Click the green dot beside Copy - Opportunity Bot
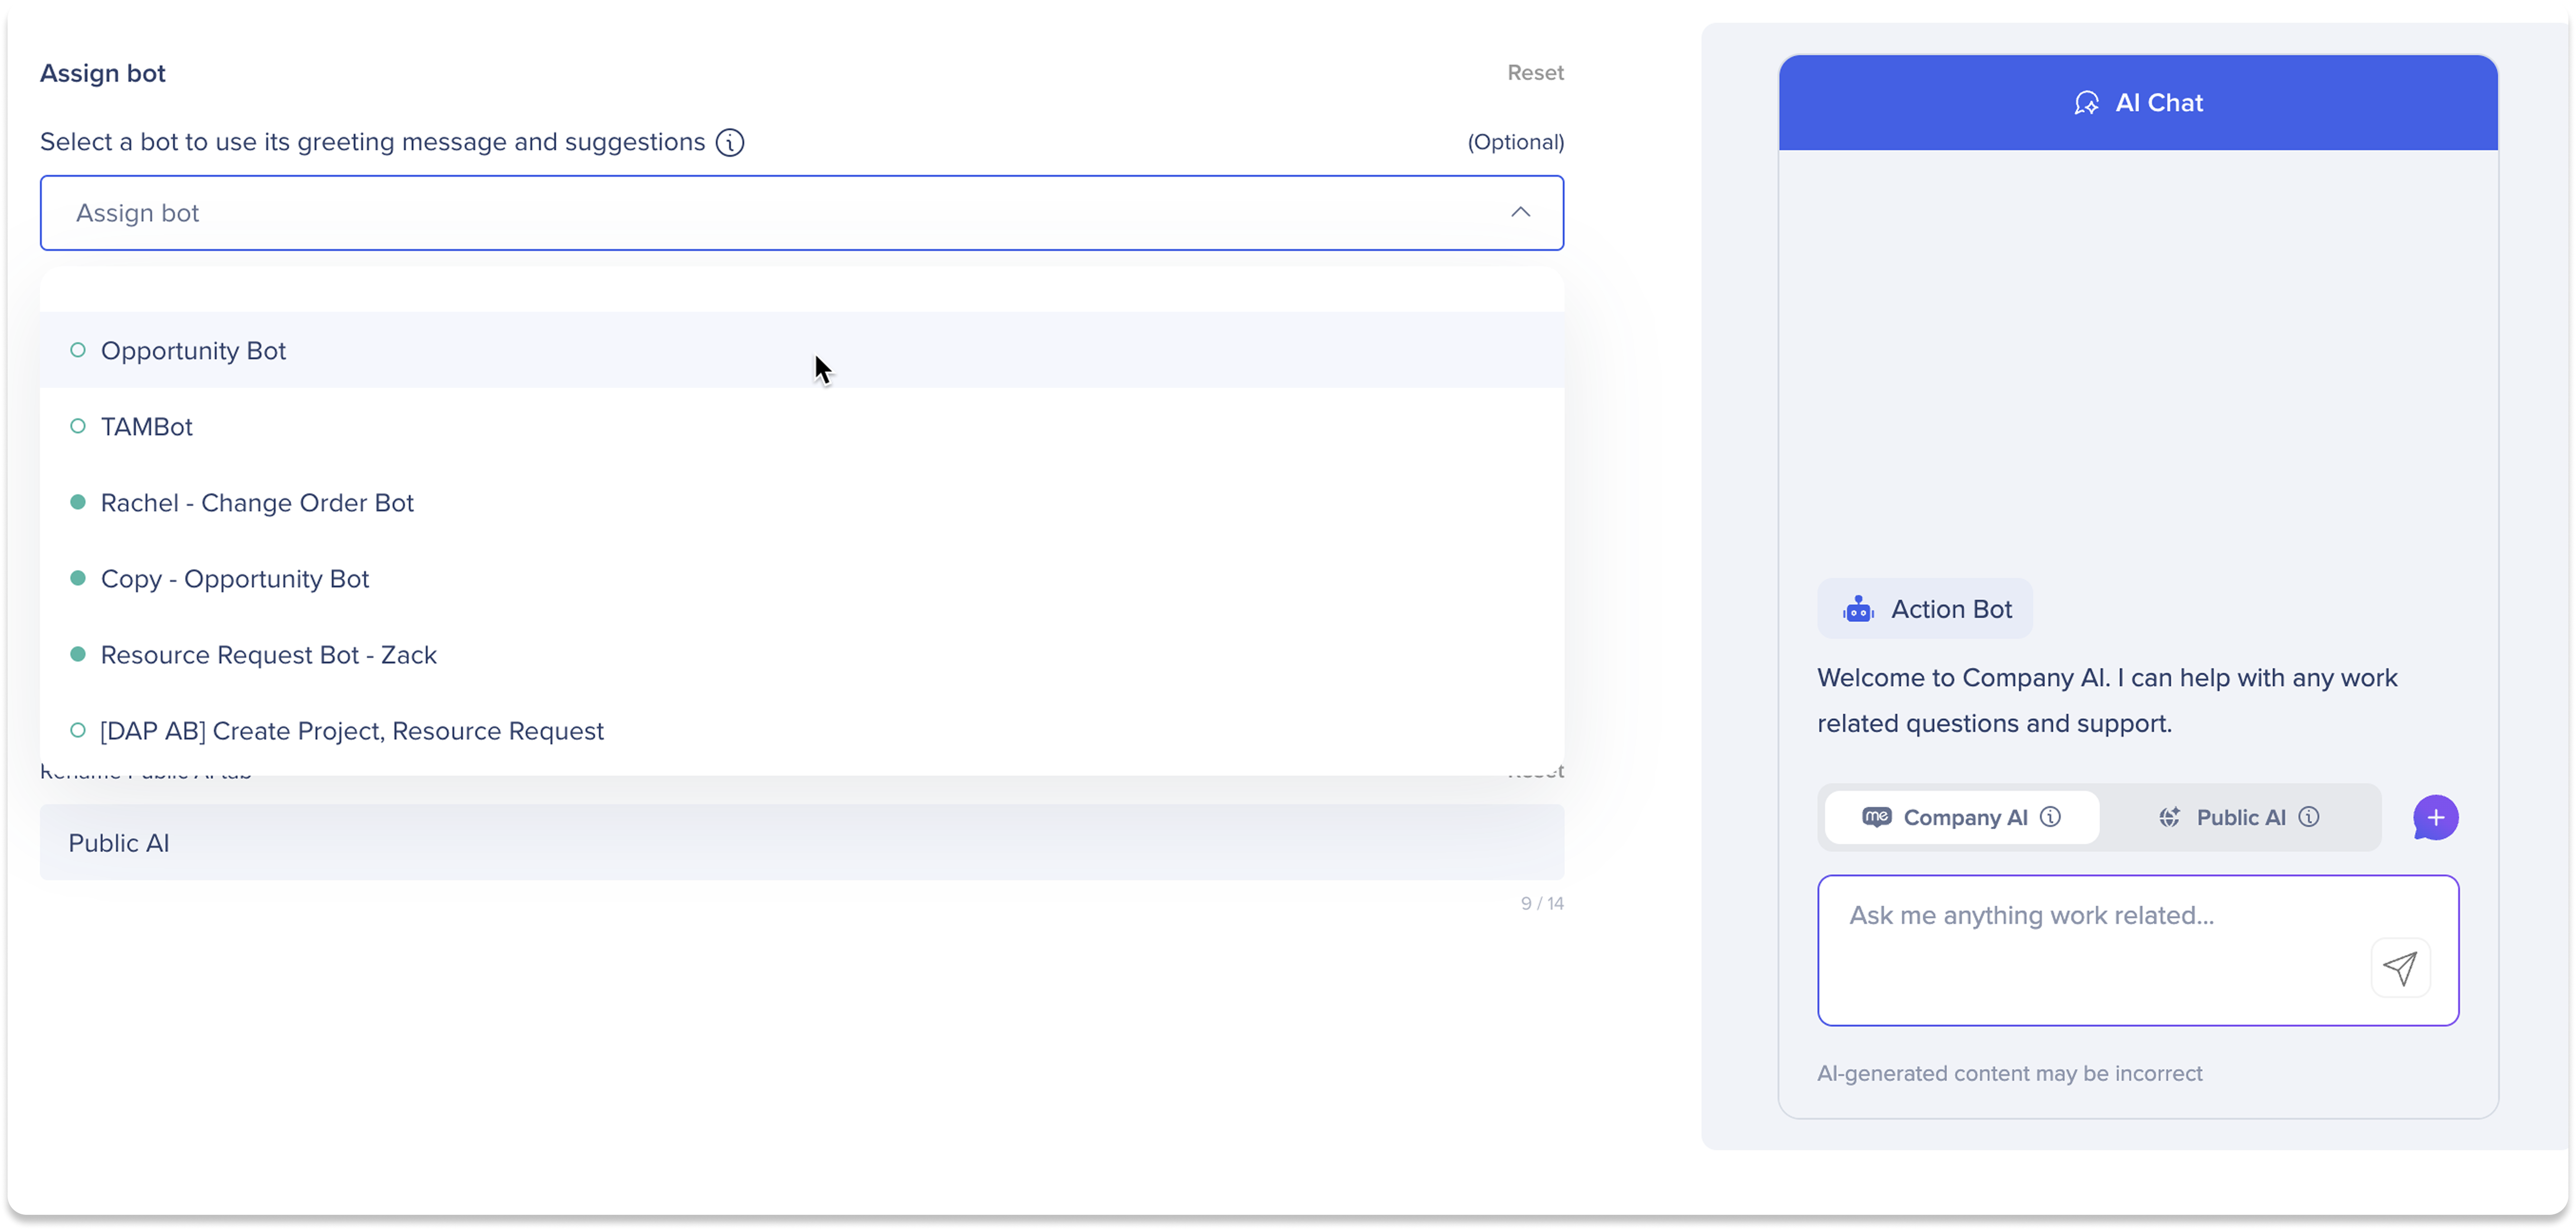 (77, 578)
